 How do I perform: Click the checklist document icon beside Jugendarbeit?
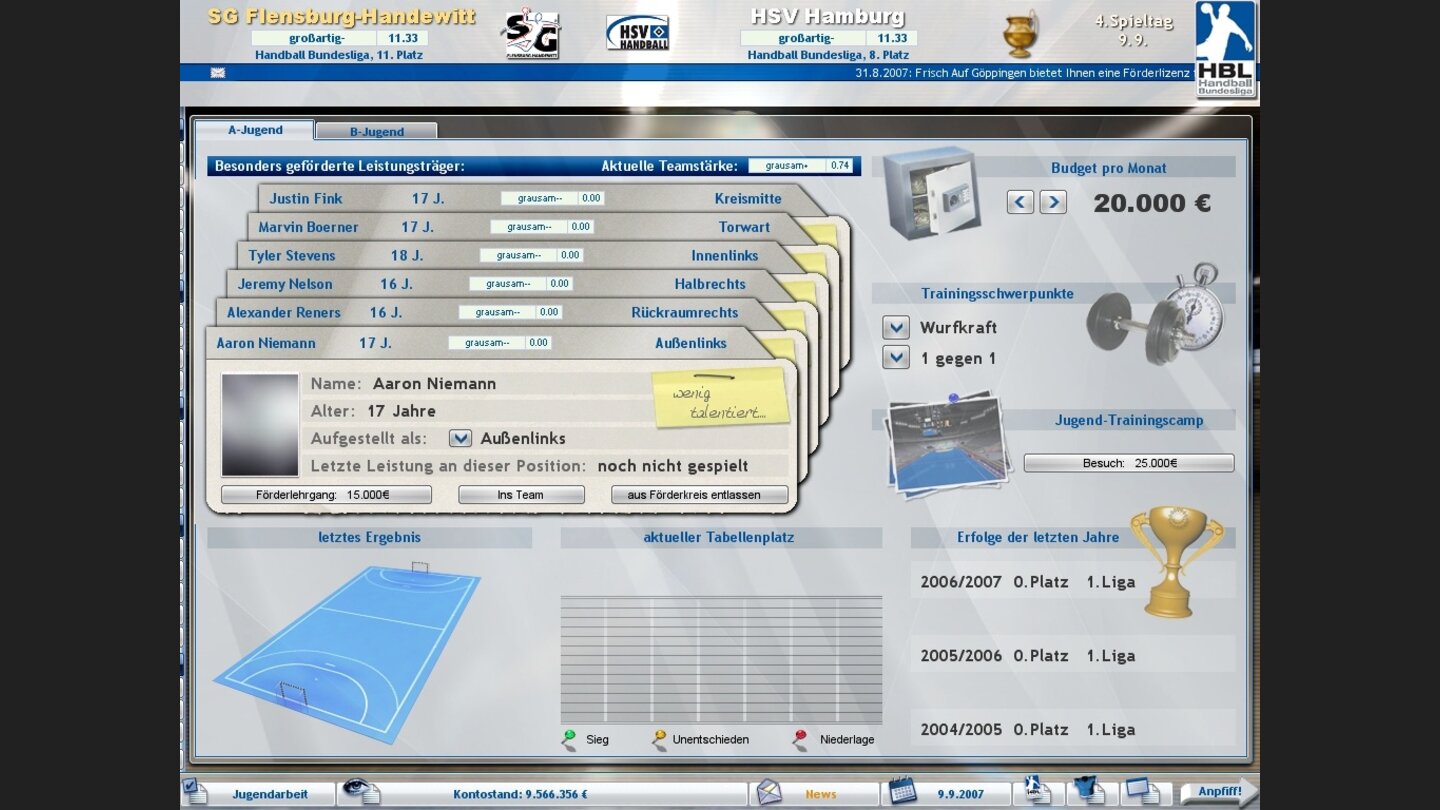tap(194, 792)
